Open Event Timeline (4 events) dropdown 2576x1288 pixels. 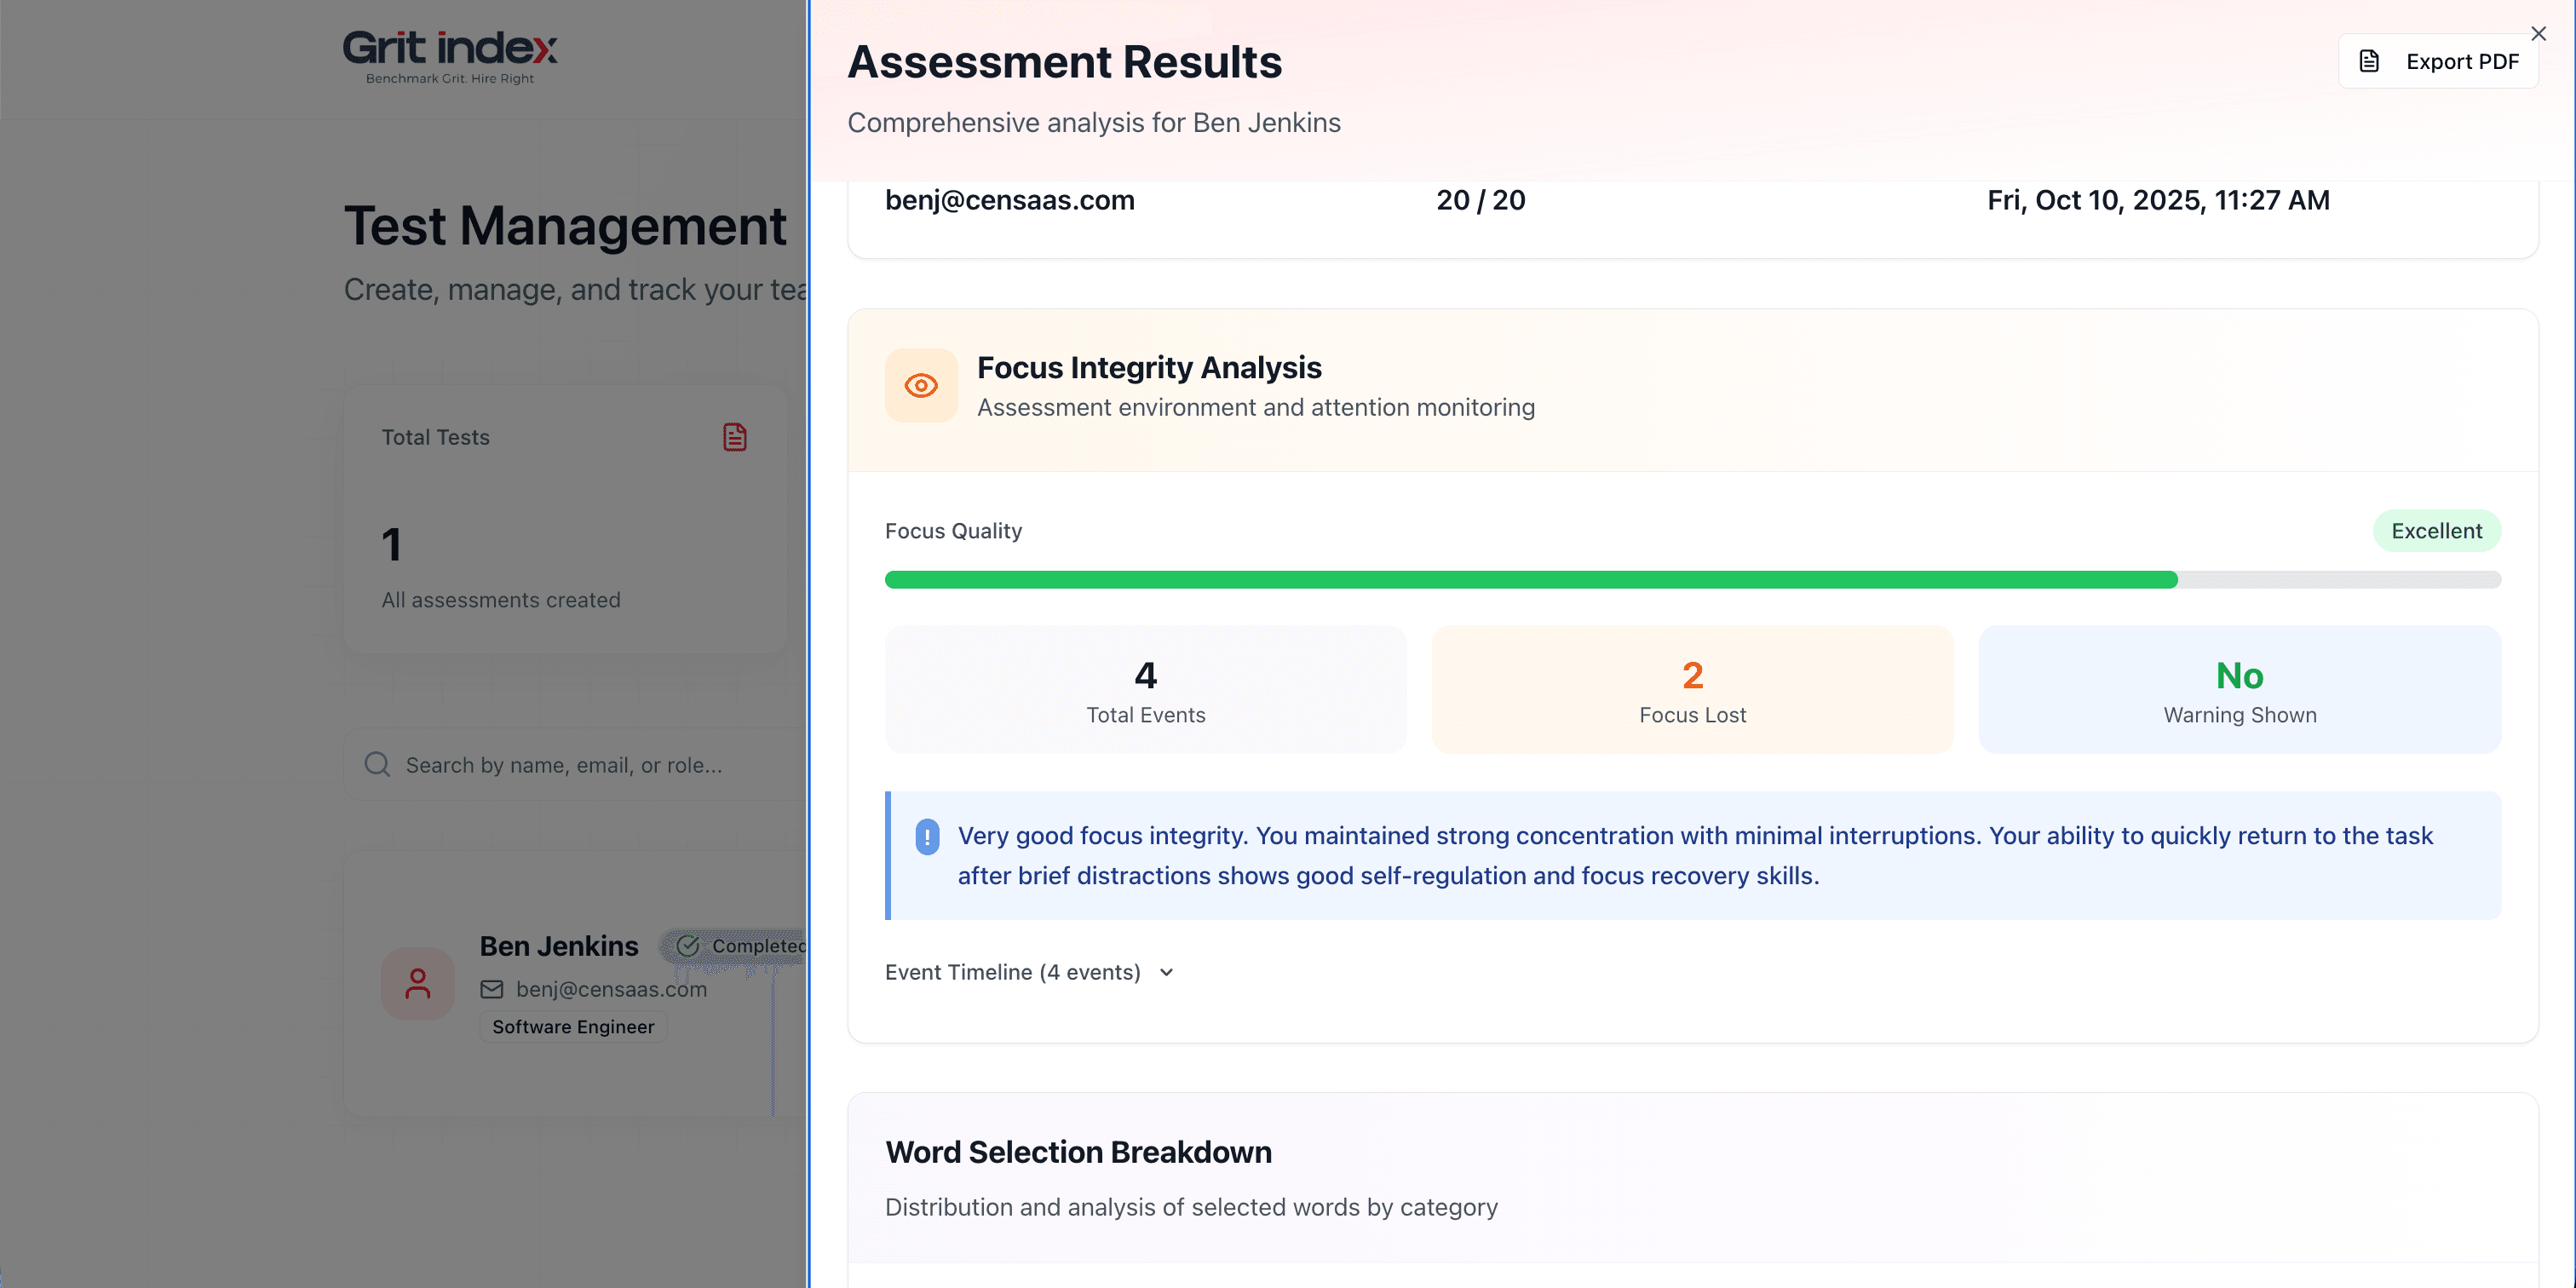(x=1012, y=972)
